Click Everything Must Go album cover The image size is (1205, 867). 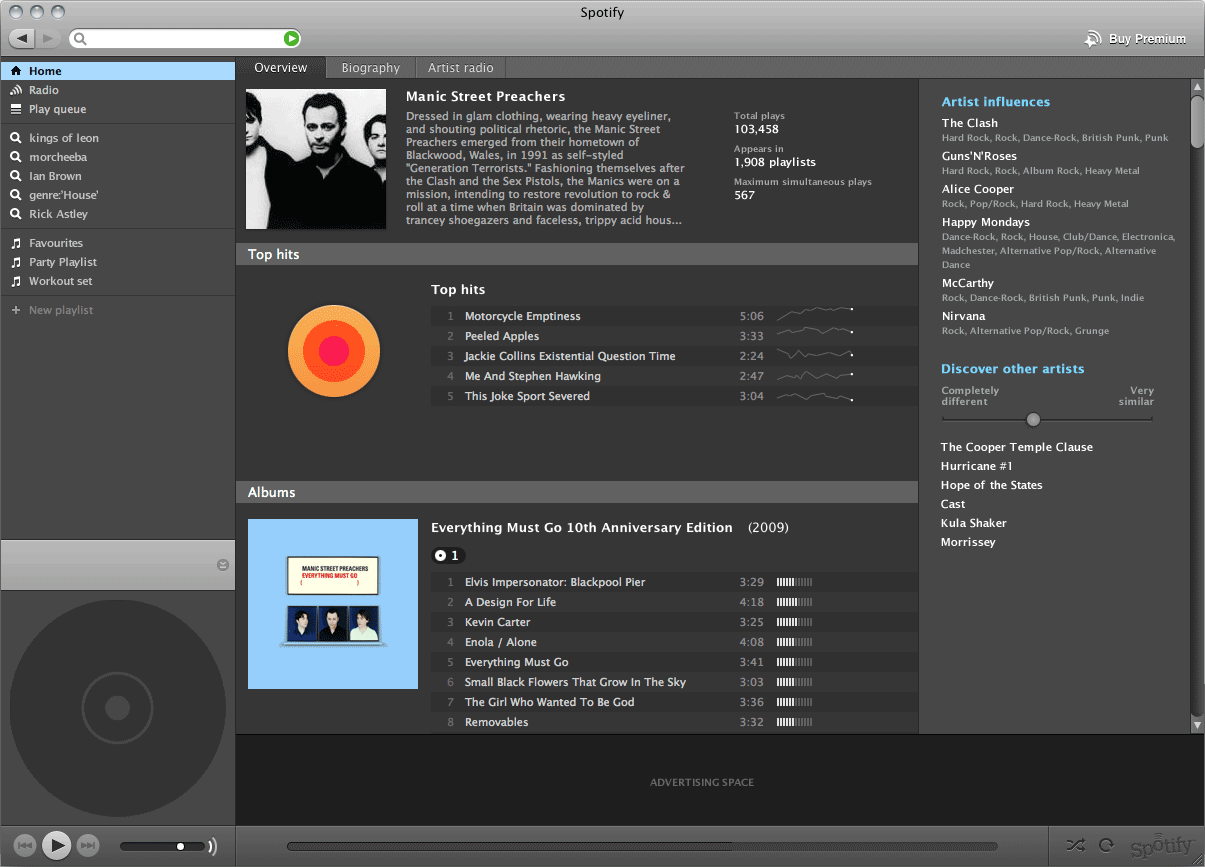tap(333, 604)
